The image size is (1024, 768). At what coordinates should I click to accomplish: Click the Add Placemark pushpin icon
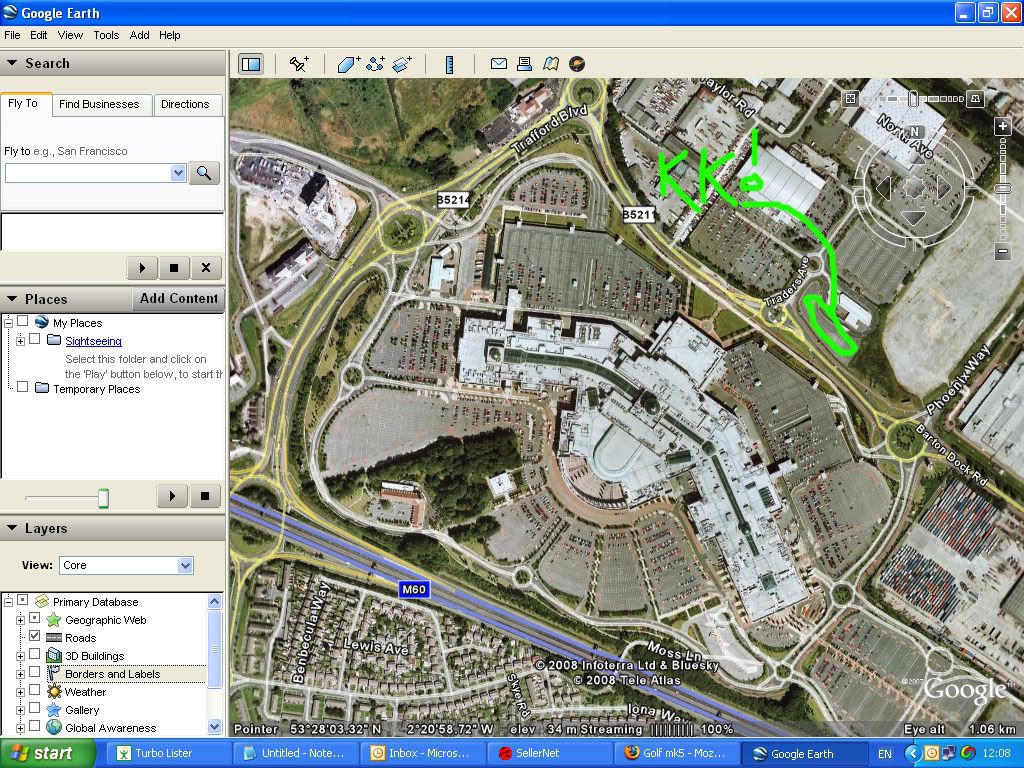point(298,64)
